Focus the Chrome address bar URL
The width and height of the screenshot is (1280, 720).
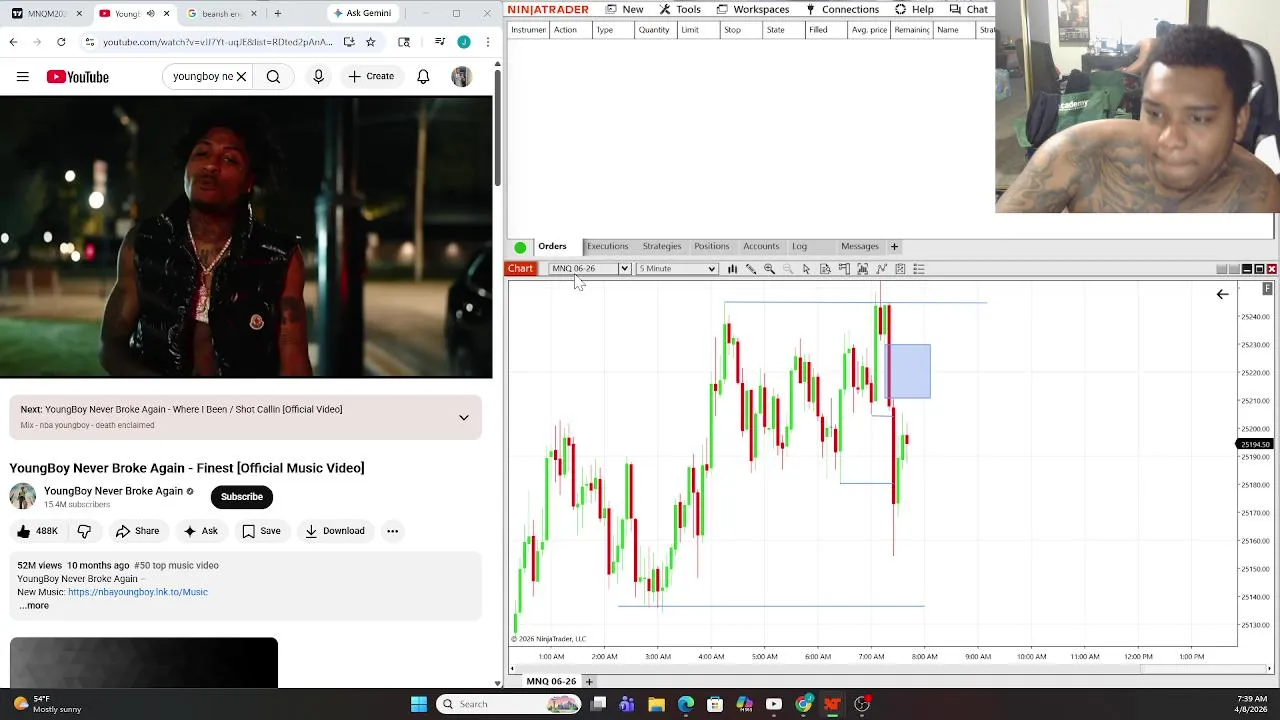point(218,42)
